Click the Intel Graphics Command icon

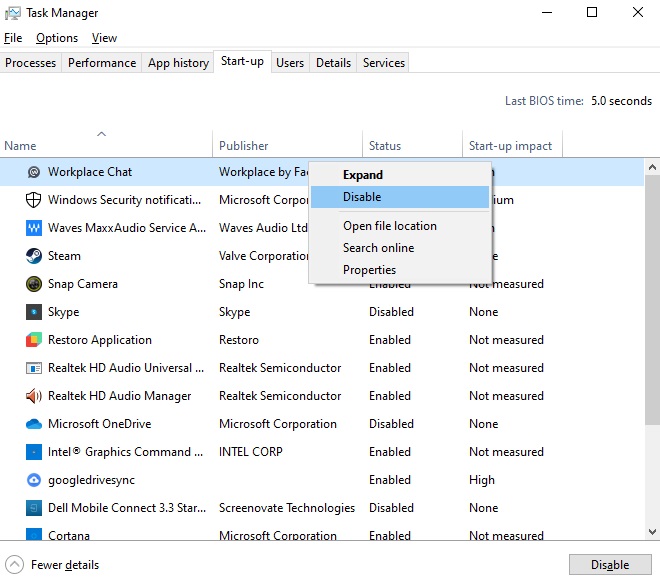[34, 452]
